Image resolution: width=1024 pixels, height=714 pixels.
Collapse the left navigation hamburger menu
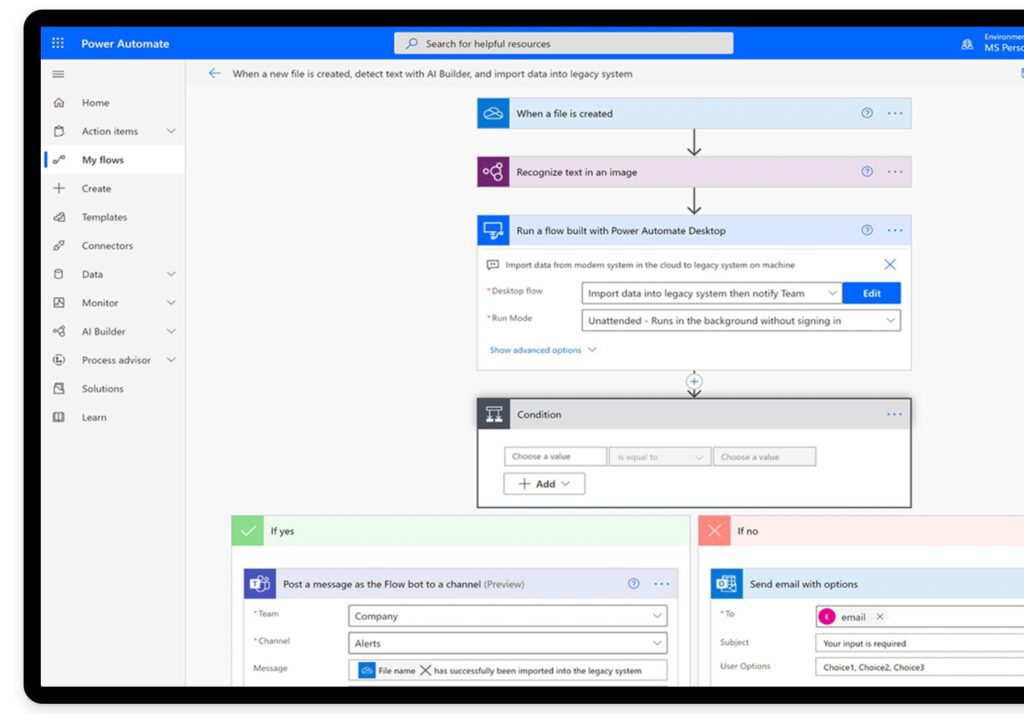58,74
